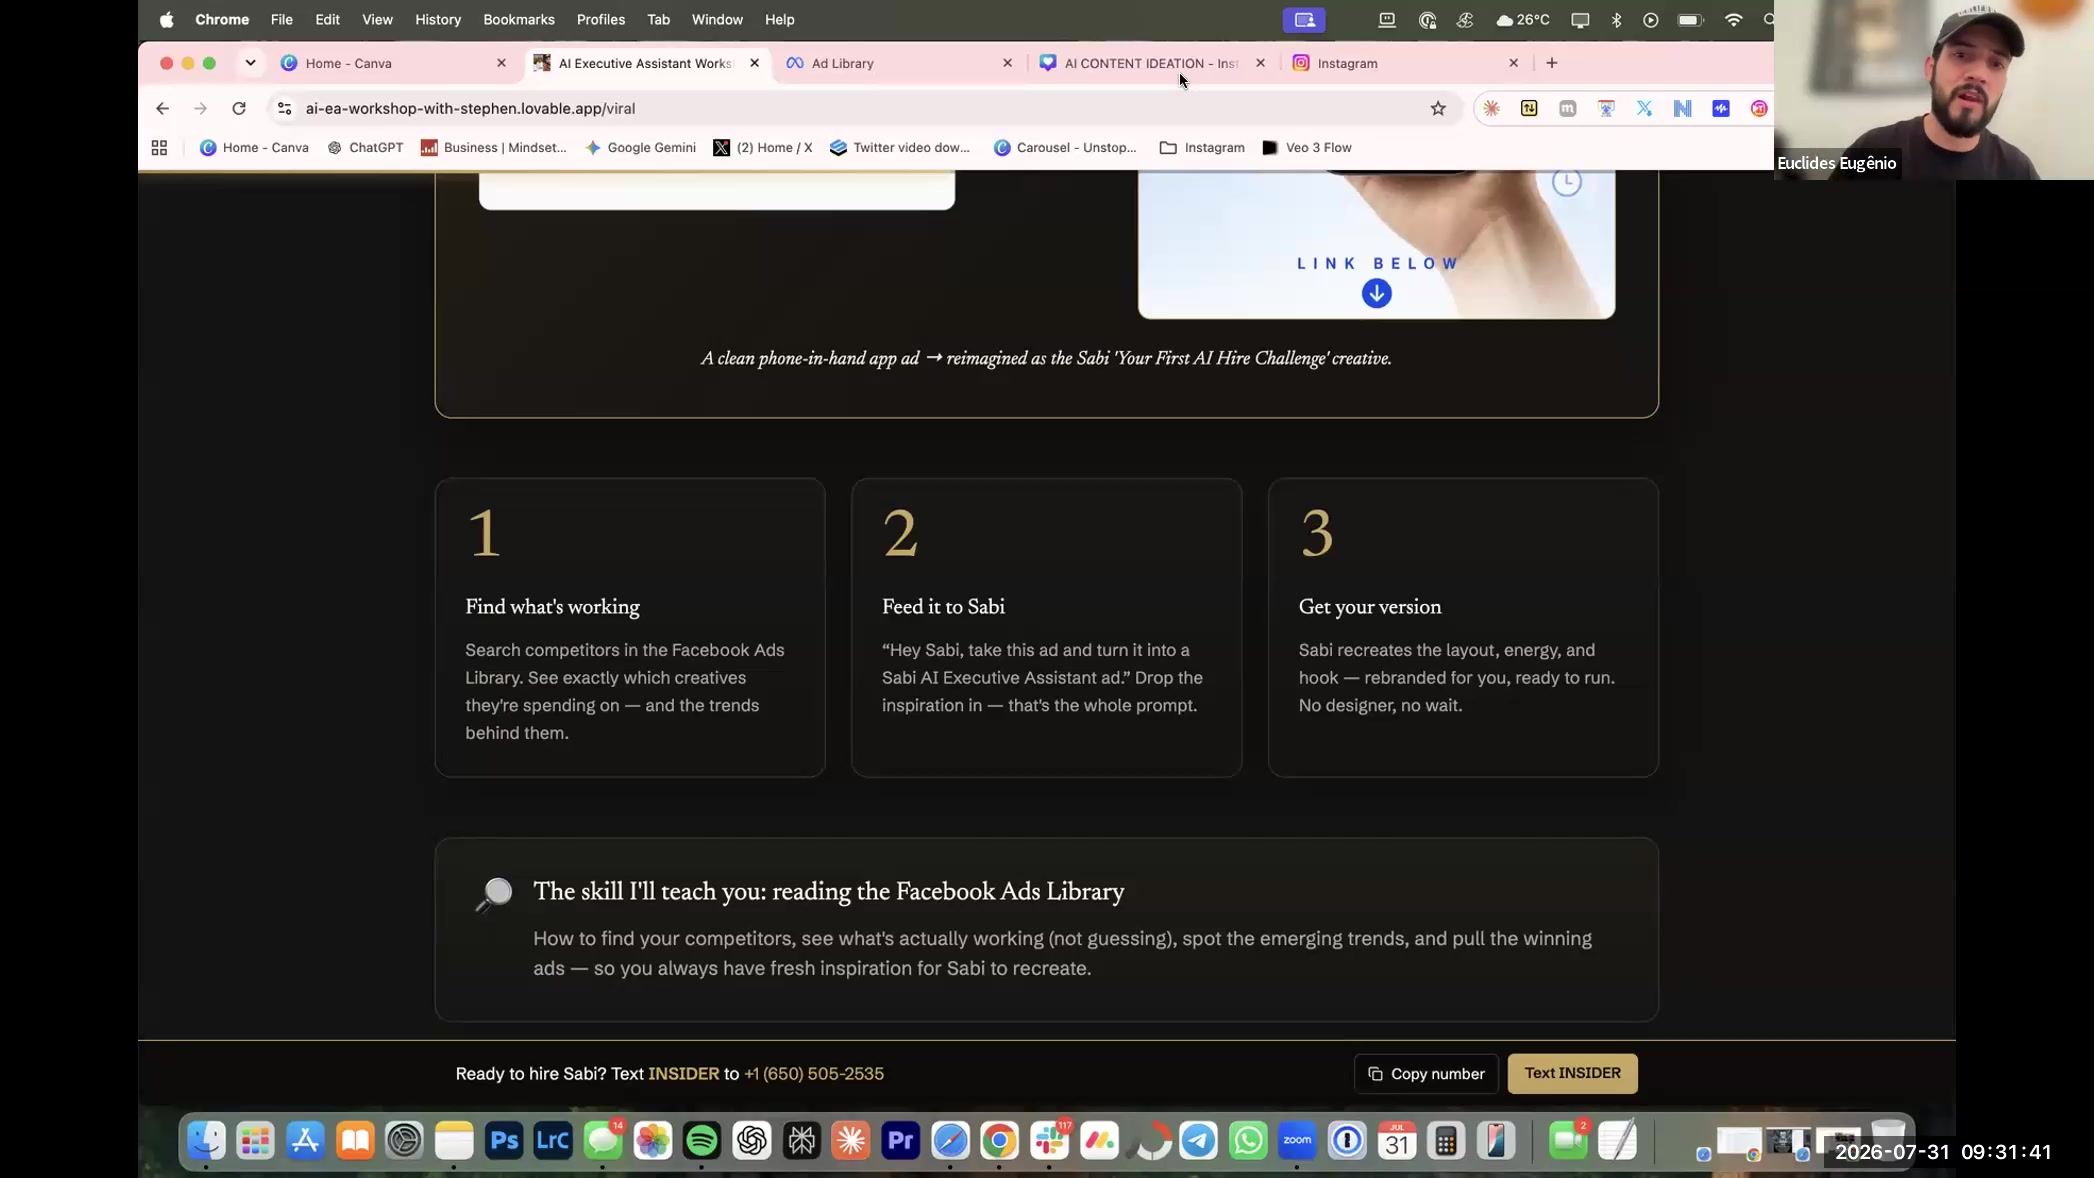Close the Ad Library tab
The height and width of the screenshot is (1178, 2094).
pos(1007,63)
